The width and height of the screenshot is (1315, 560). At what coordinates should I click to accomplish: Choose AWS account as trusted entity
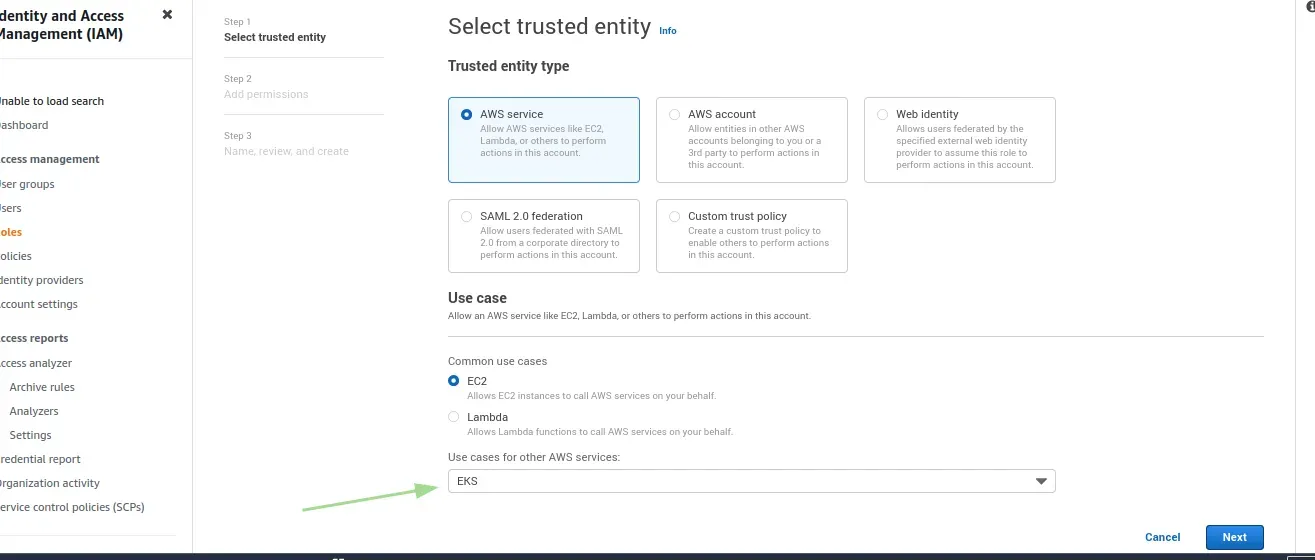675,115
